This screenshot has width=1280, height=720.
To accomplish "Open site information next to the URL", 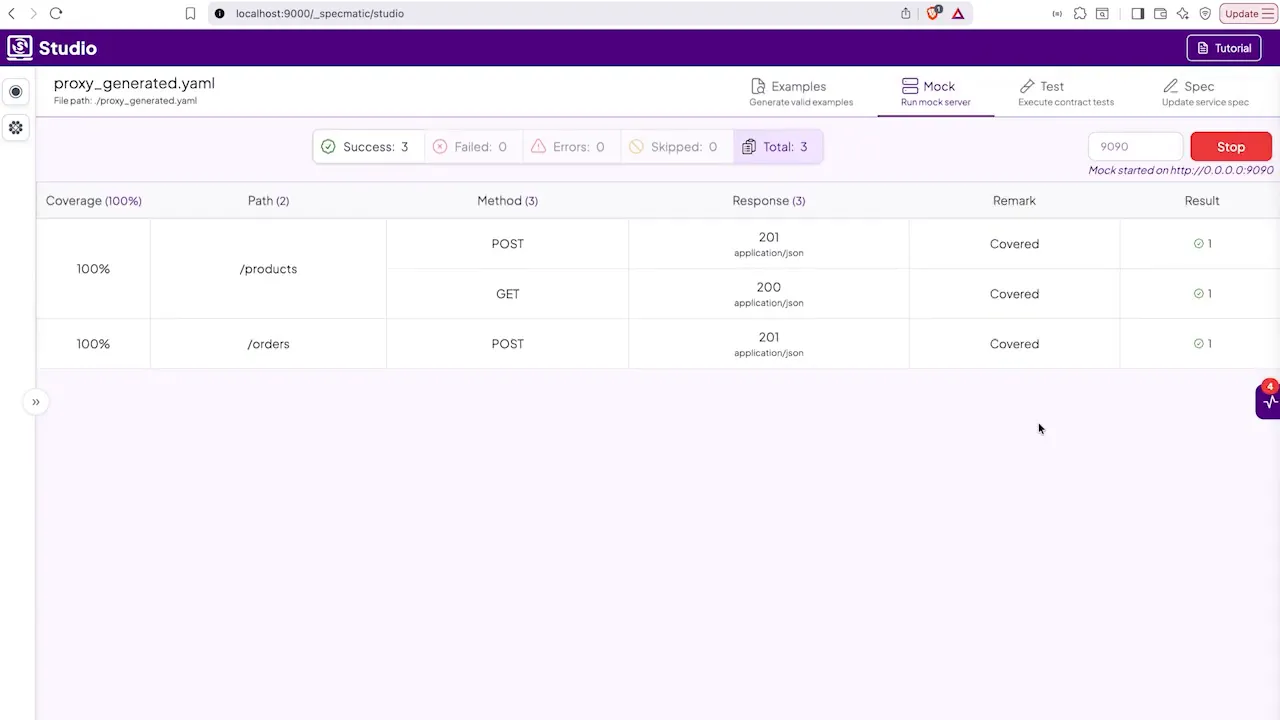I will pos(219,13).
